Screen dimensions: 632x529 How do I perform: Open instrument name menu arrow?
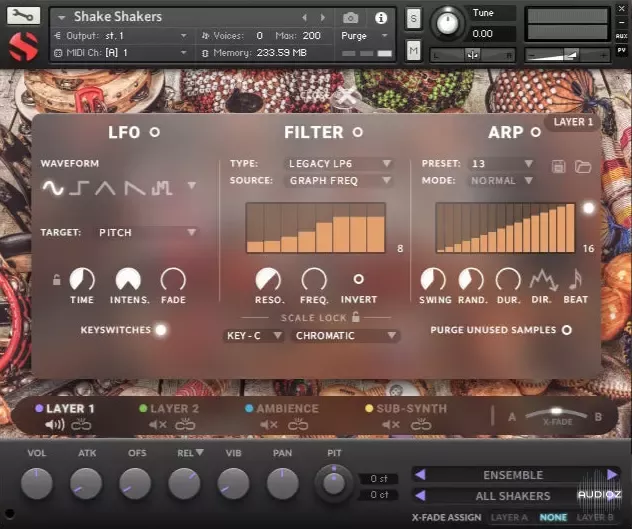coord(61,18)
